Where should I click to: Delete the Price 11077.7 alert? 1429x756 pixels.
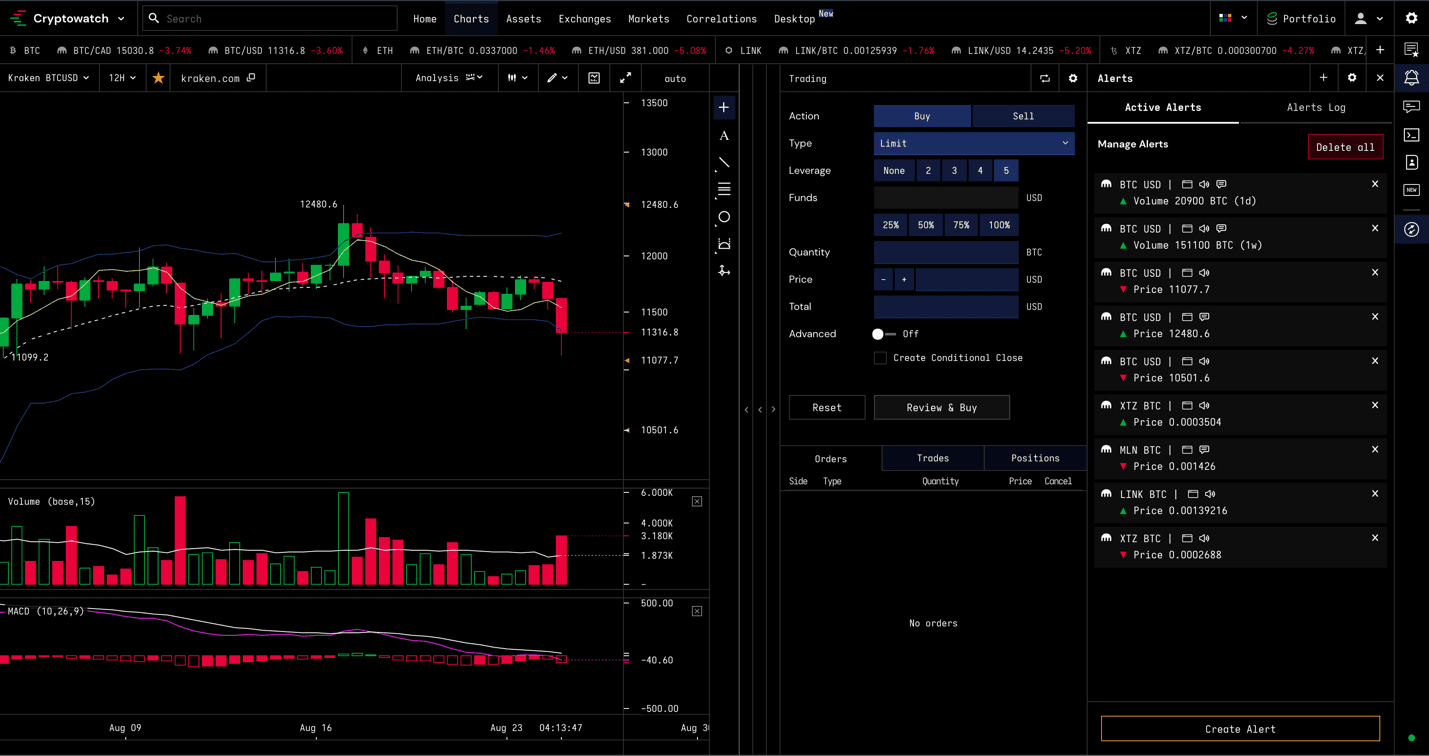(1375, 273)
